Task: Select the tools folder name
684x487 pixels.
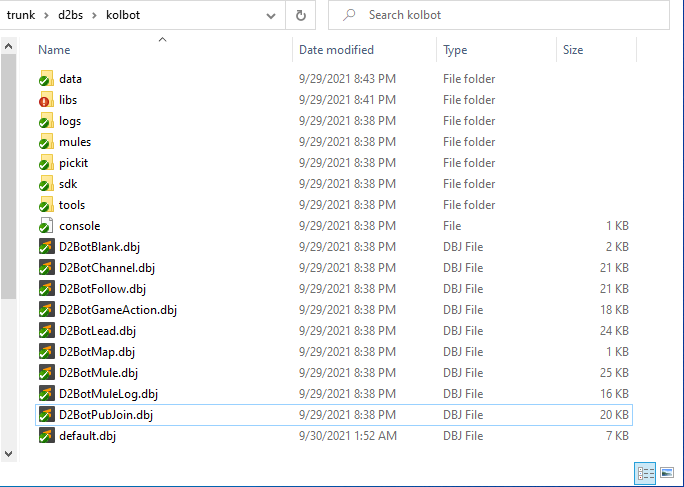Action: [x=72, y=205]
